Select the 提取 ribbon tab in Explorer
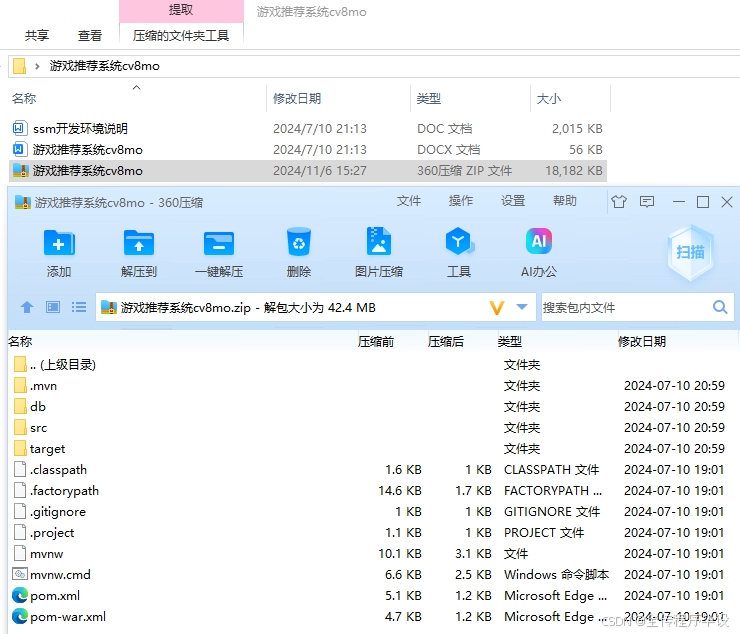This screenshot has width=740, height=634. [x=181, y=10]
